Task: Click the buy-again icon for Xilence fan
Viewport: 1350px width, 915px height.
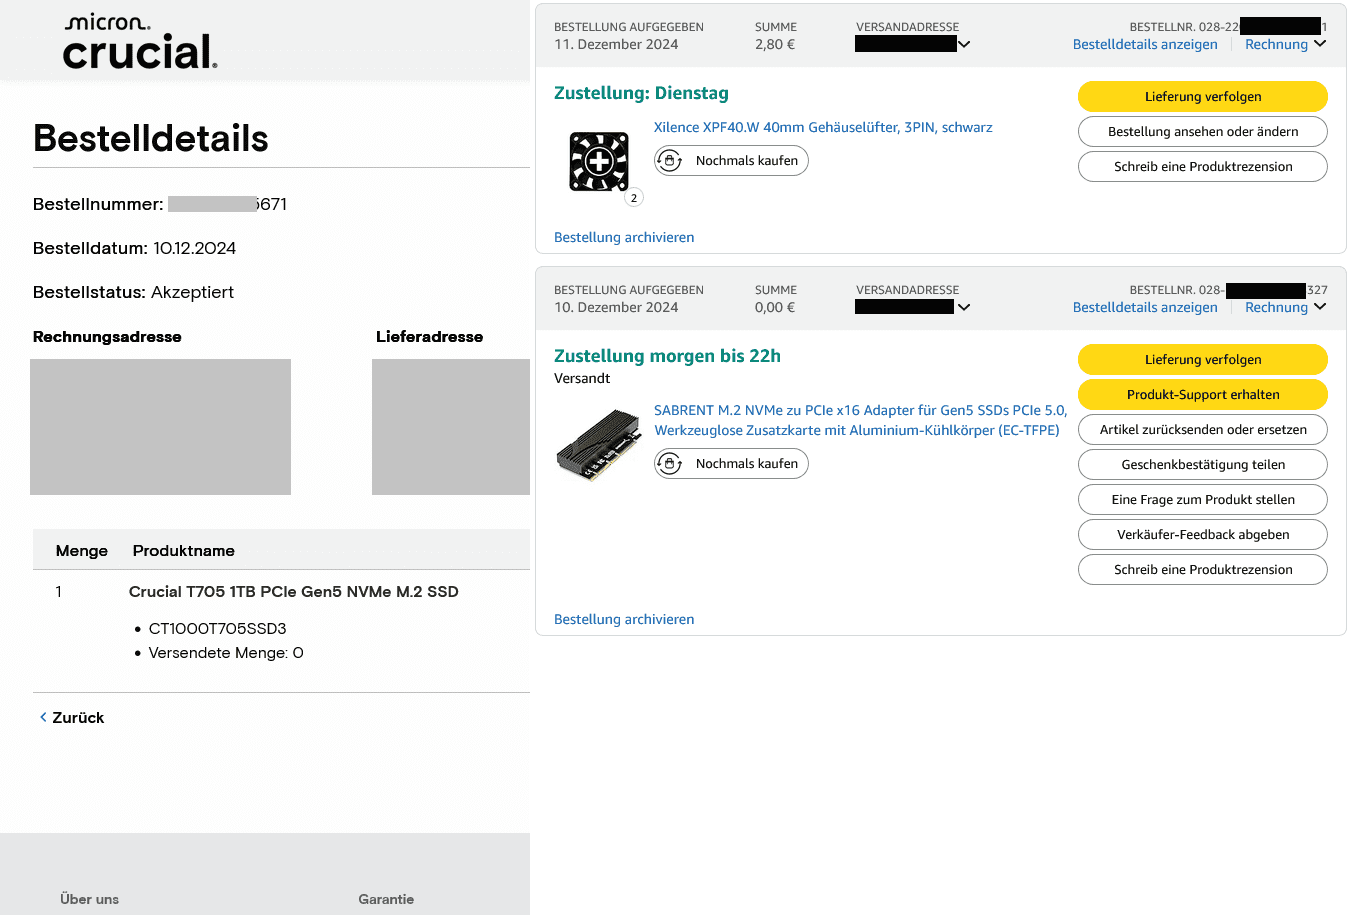Action: 670,161
